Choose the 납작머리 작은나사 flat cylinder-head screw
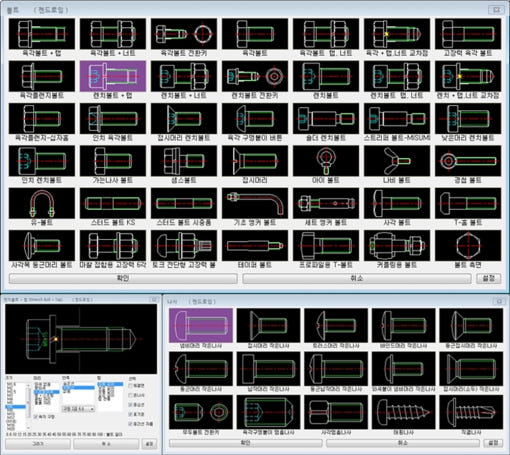Viewport: 510px width, 455px height. [268, 369]
